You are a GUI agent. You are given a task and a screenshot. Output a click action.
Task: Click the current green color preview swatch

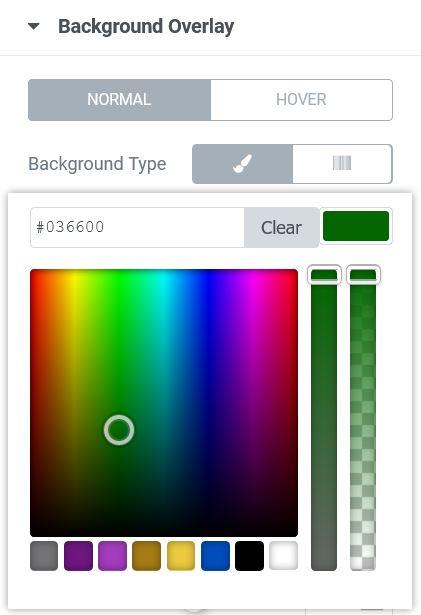pyautogui.click(x=356, y=226)
